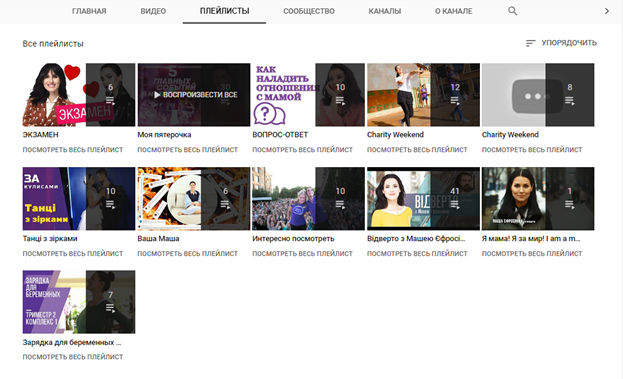Click the playlist icon on ВОПРОС-ОТВЕТ thumbnail
This screenshot has height=379, width=623.
click(x=340, y=101)
